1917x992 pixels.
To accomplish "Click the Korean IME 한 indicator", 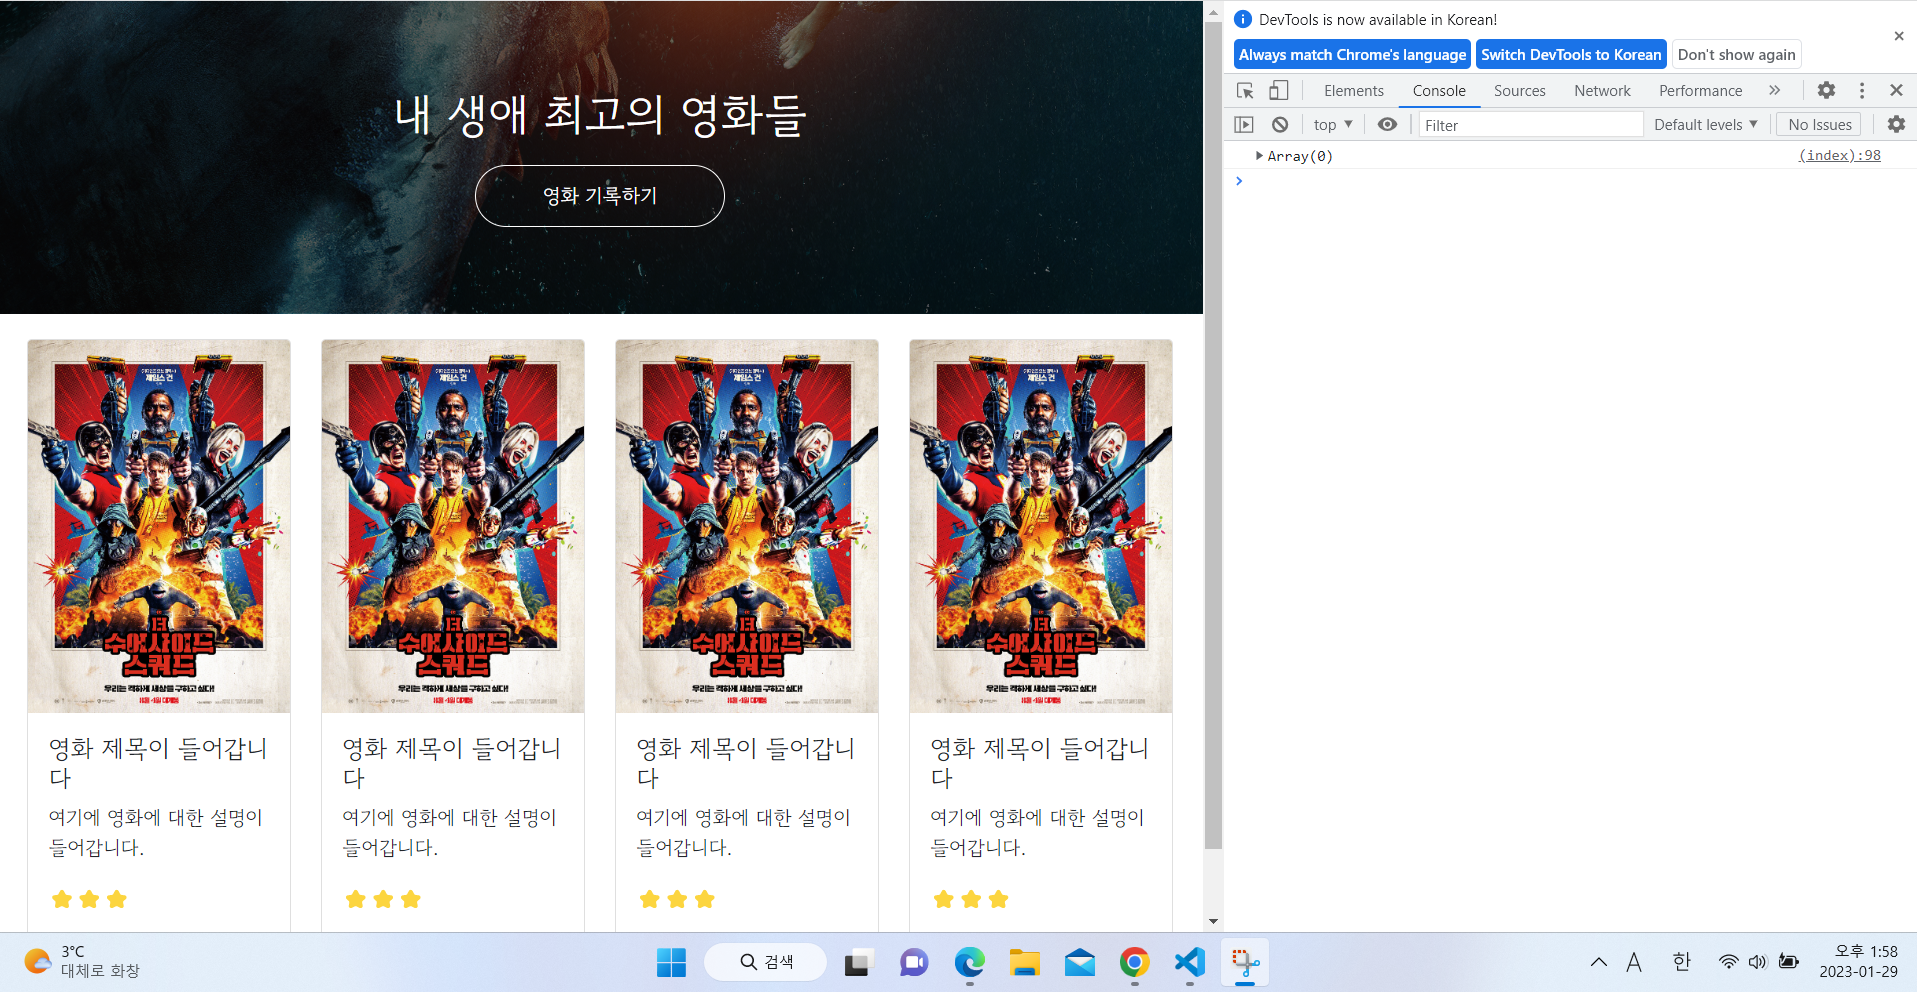I will pyautogui.click(x=1681, y=962).
